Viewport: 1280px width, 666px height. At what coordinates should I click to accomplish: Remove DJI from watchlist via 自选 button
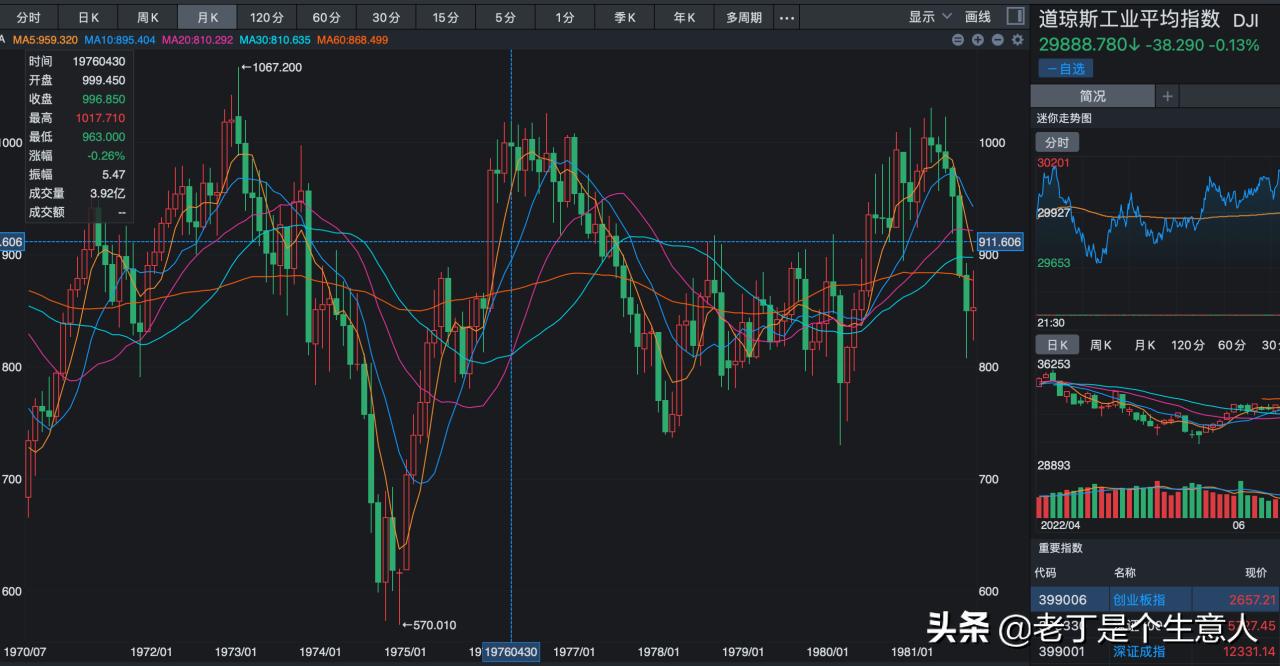pos(1066,69)
